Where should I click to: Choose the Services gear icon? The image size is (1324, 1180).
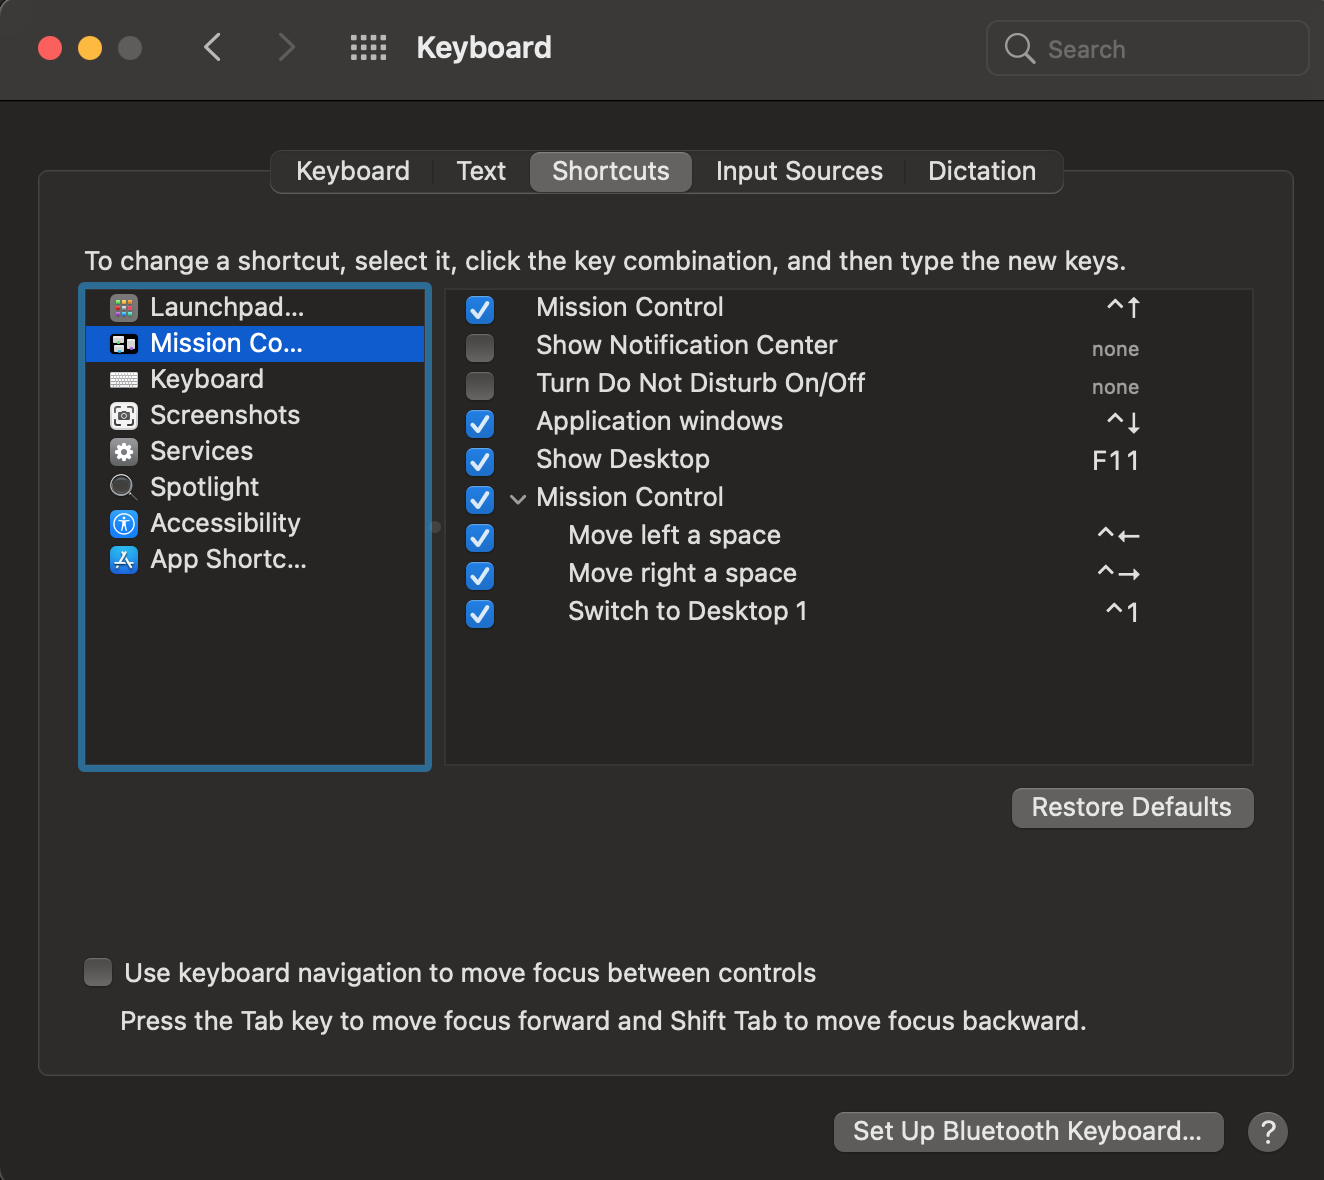click(124, 452)
